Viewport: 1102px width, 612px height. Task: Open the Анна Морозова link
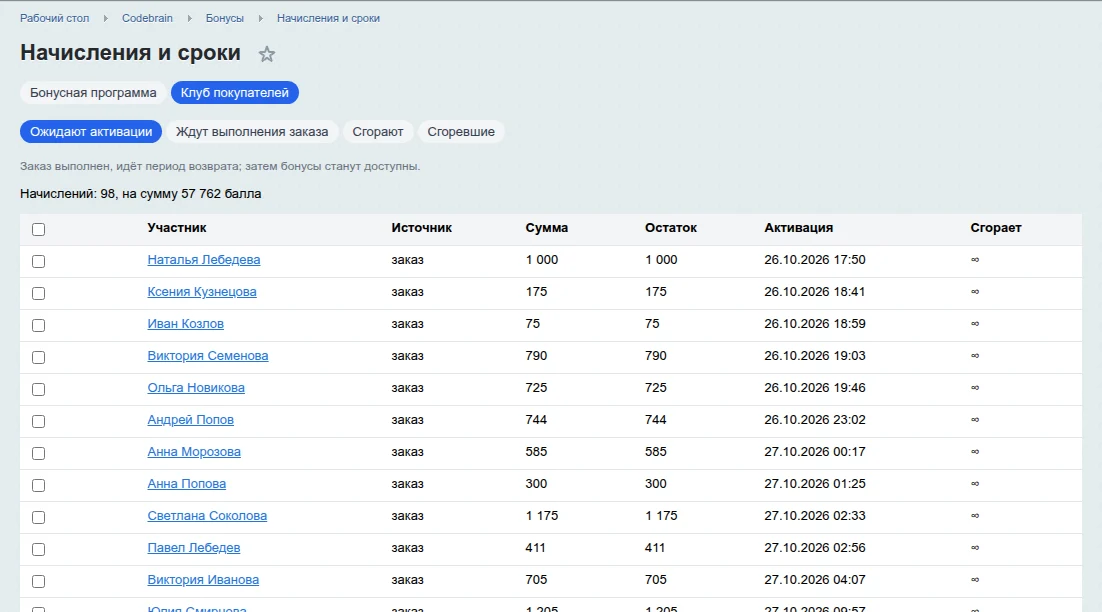click(x=194, y=452)
